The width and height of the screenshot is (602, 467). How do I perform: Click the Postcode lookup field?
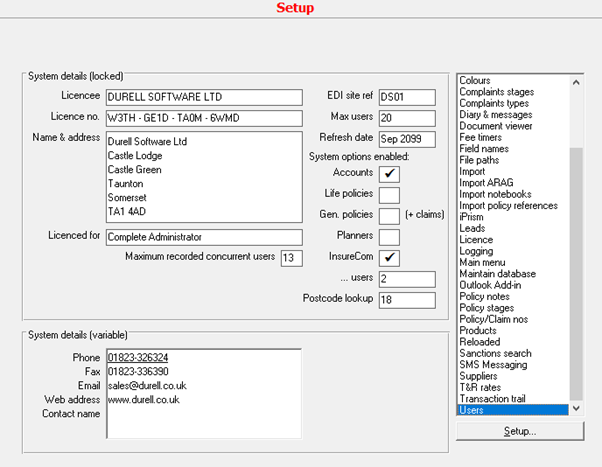pyautogui.click(x=407, y=300)
